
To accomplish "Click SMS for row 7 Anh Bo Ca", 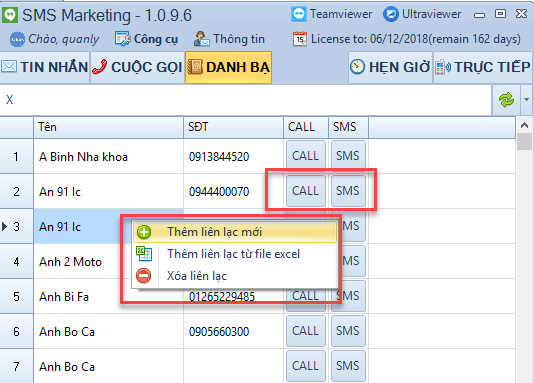I will 348,366.
